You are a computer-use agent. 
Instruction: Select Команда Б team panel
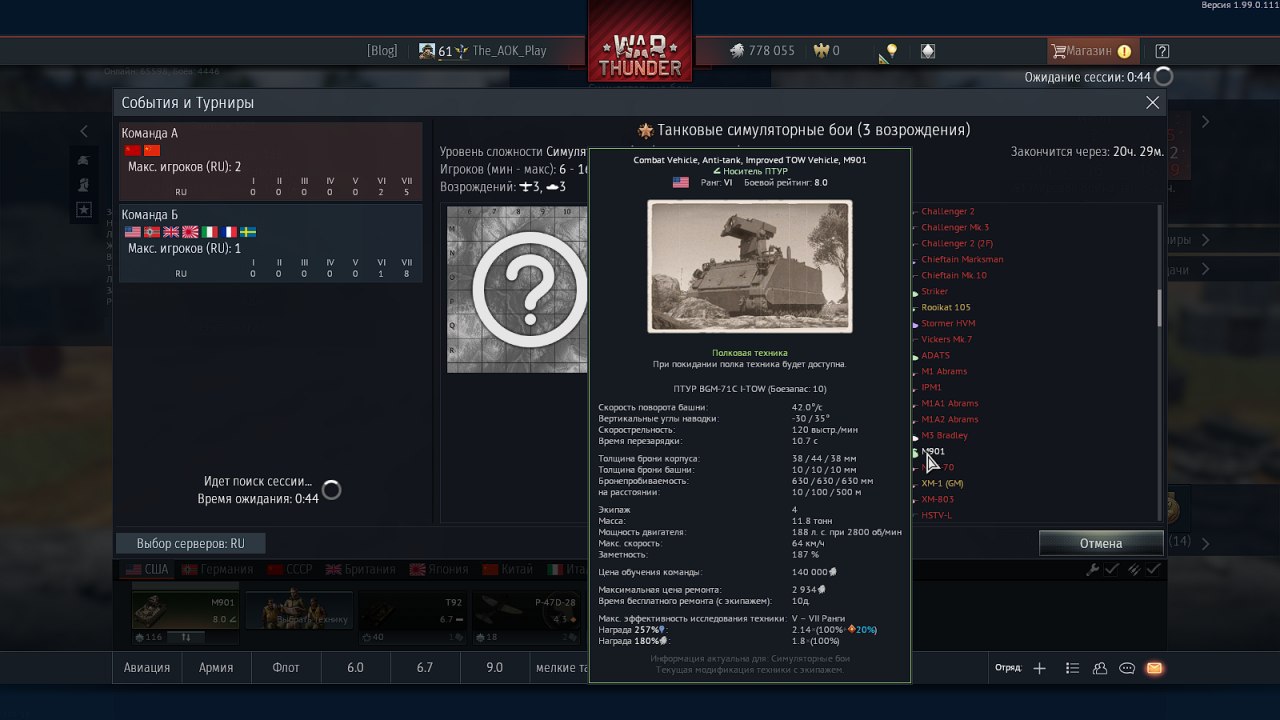pyautogui.click(x=270, y=243)
